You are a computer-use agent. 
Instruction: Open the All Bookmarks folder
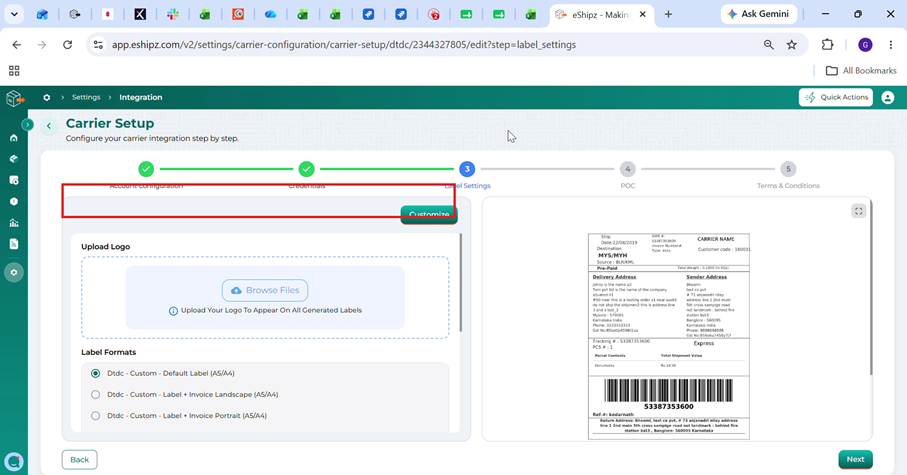coord(861,71)
